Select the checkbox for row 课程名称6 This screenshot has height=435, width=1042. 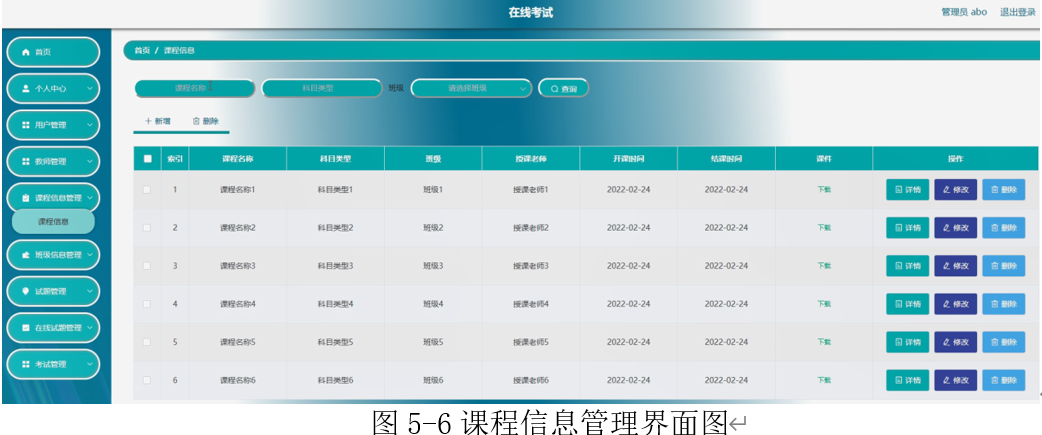[147, 380]
